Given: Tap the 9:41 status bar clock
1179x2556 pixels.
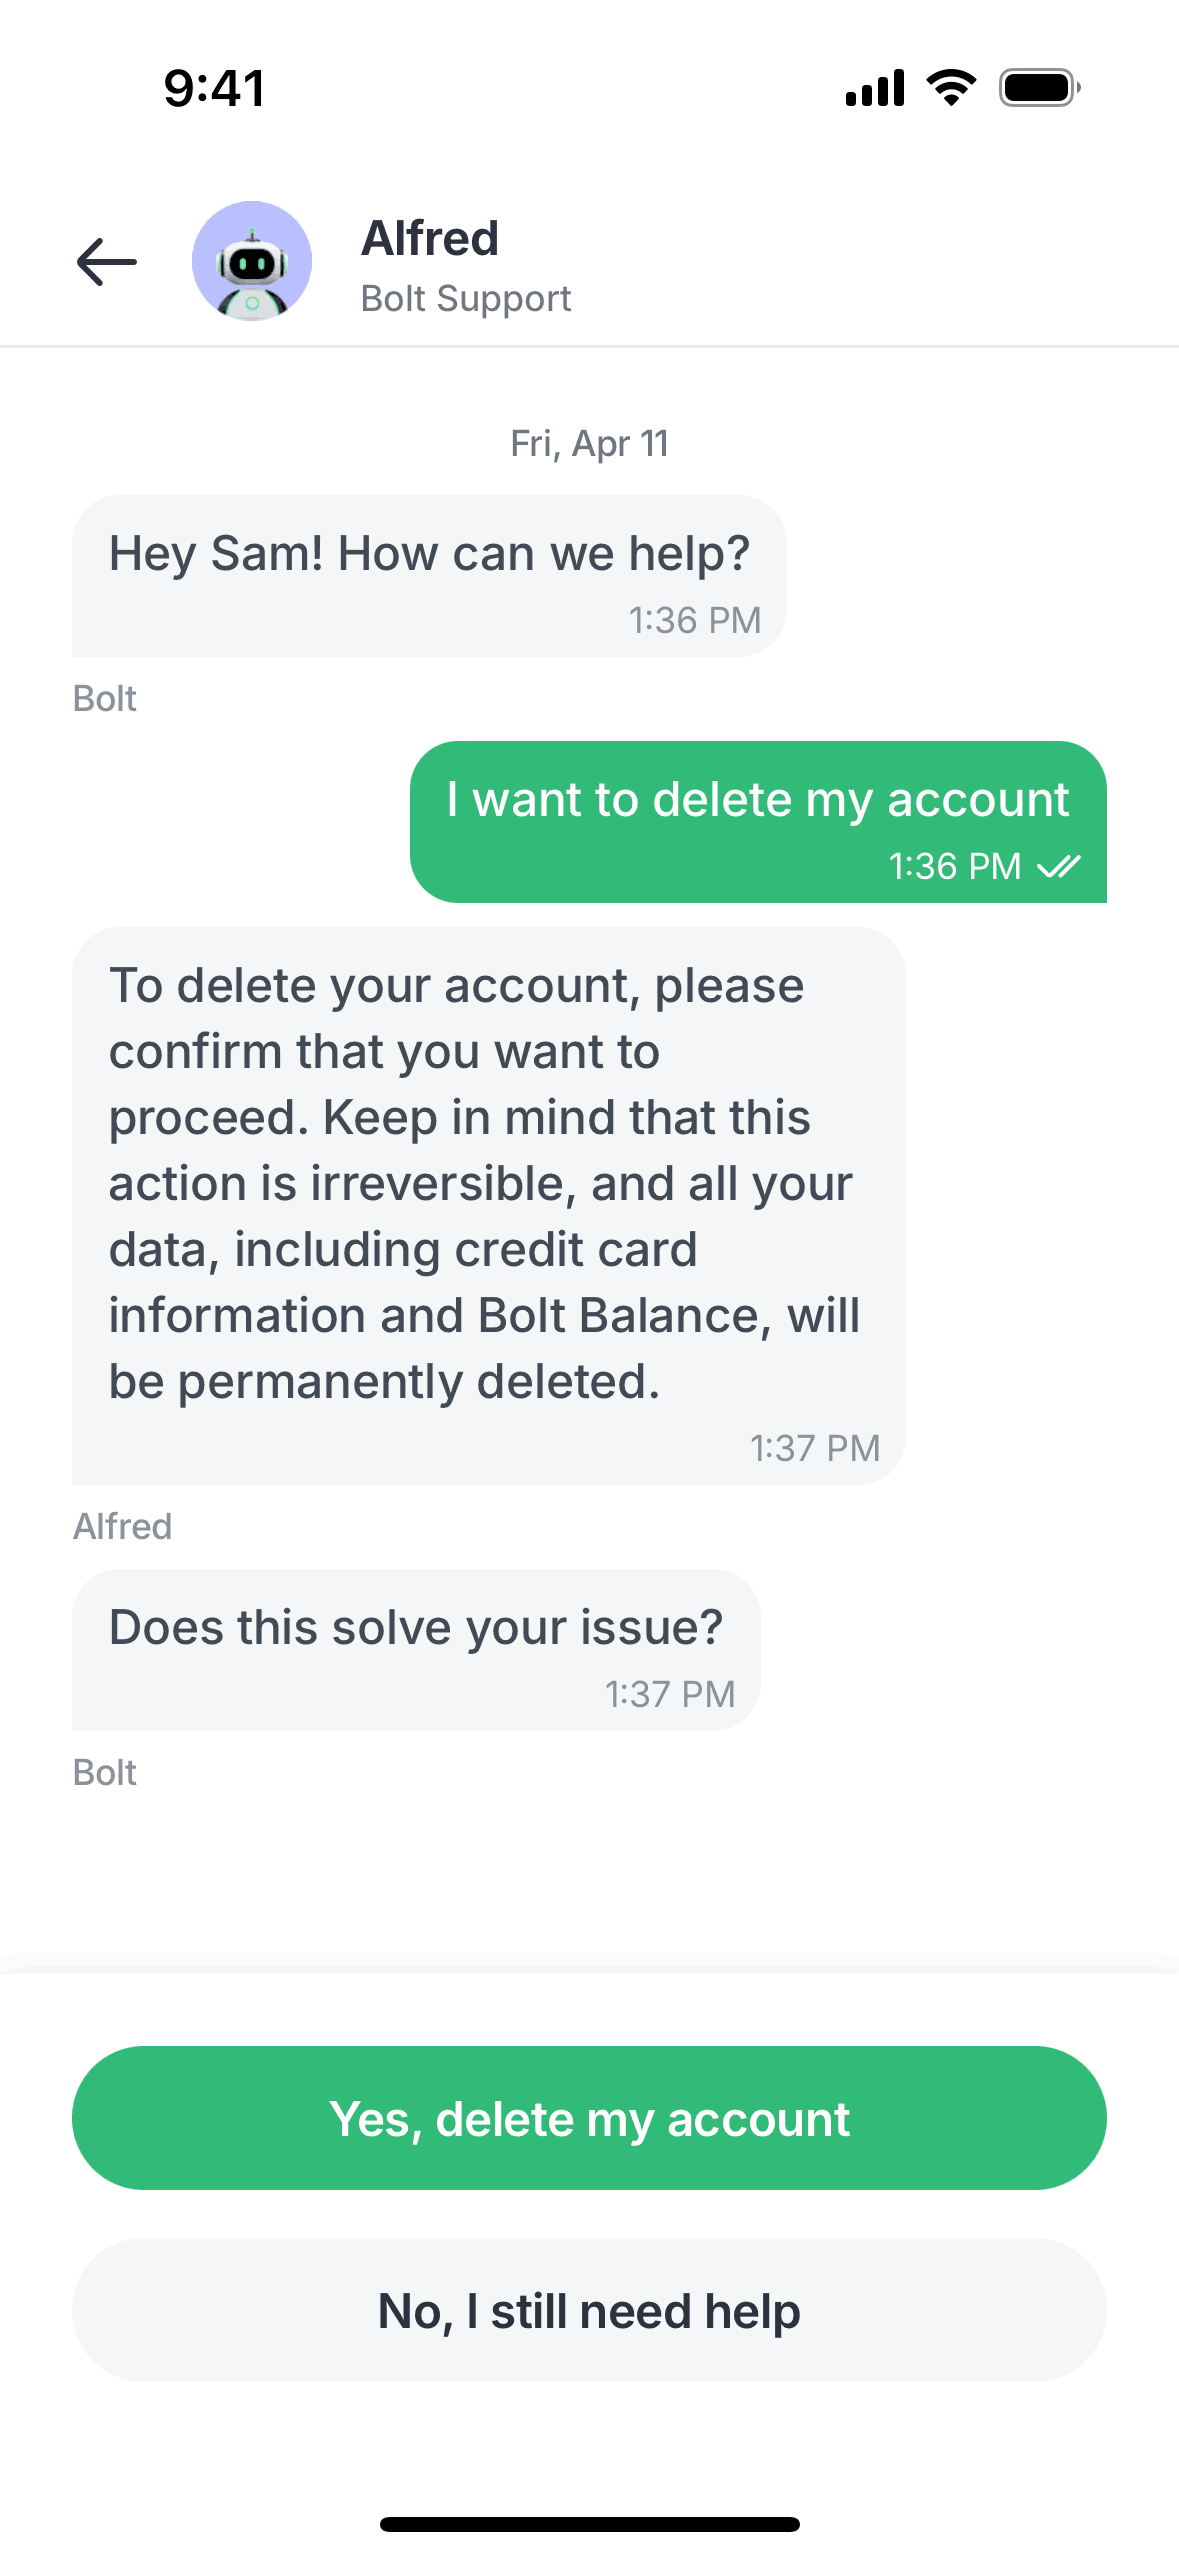Looking at the screenshot, I should [x=215, y=88].
